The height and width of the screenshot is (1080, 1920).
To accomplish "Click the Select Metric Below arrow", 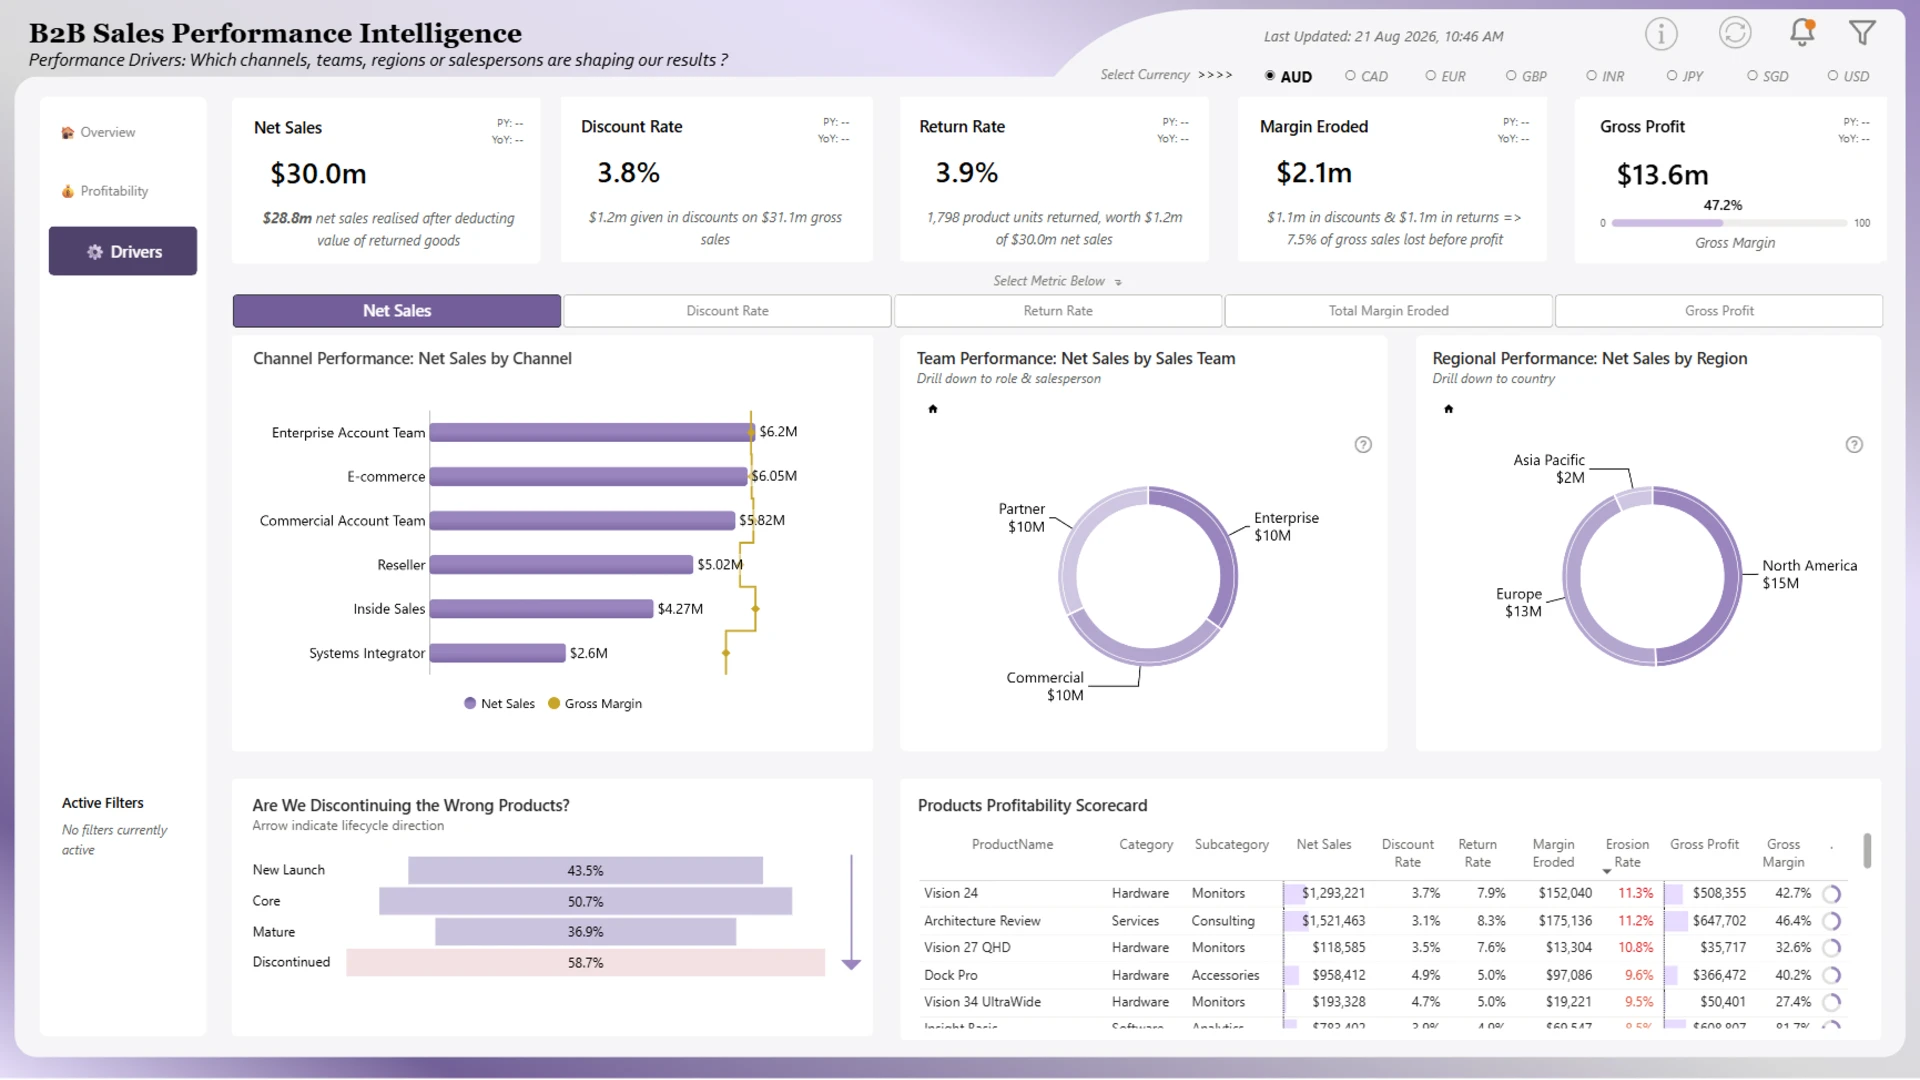I will tap(1118, 283).
